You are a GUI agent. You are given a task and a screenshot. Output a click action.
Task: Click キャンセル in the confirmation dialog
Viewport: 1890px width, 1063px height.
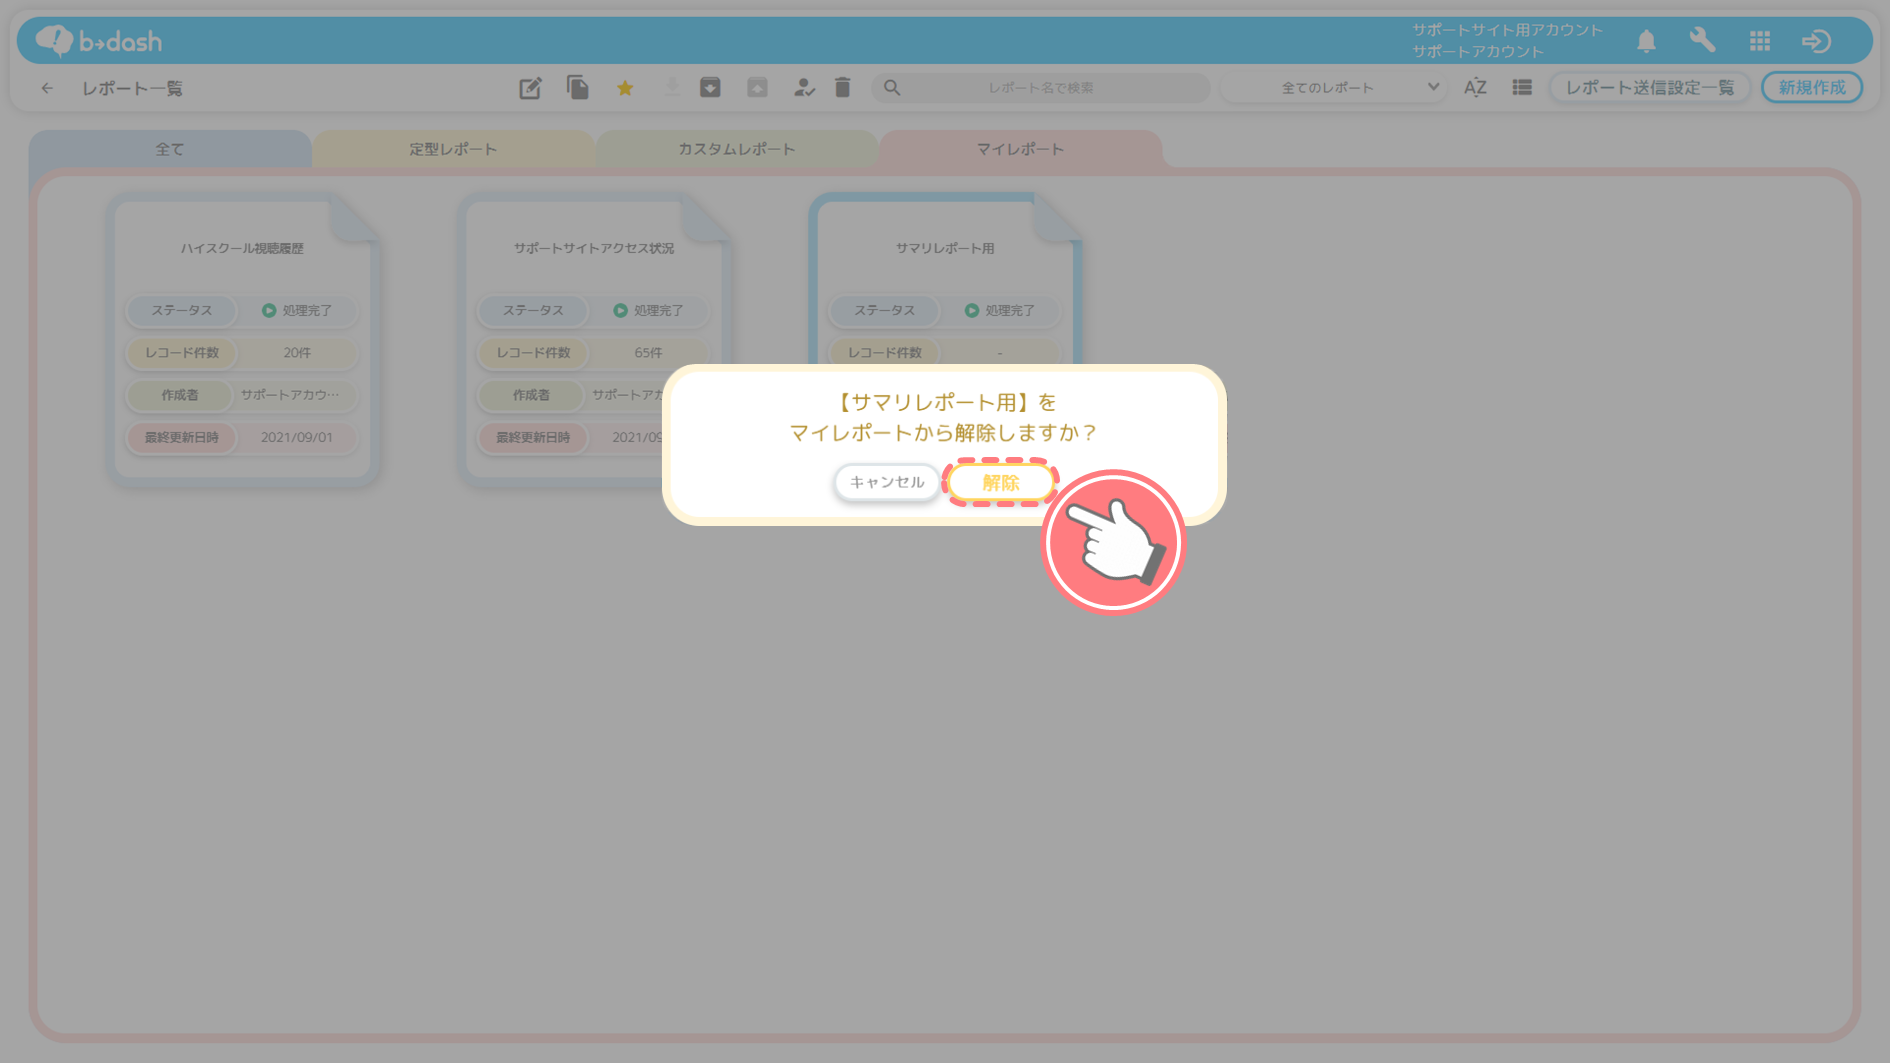[x=887, y=482]
